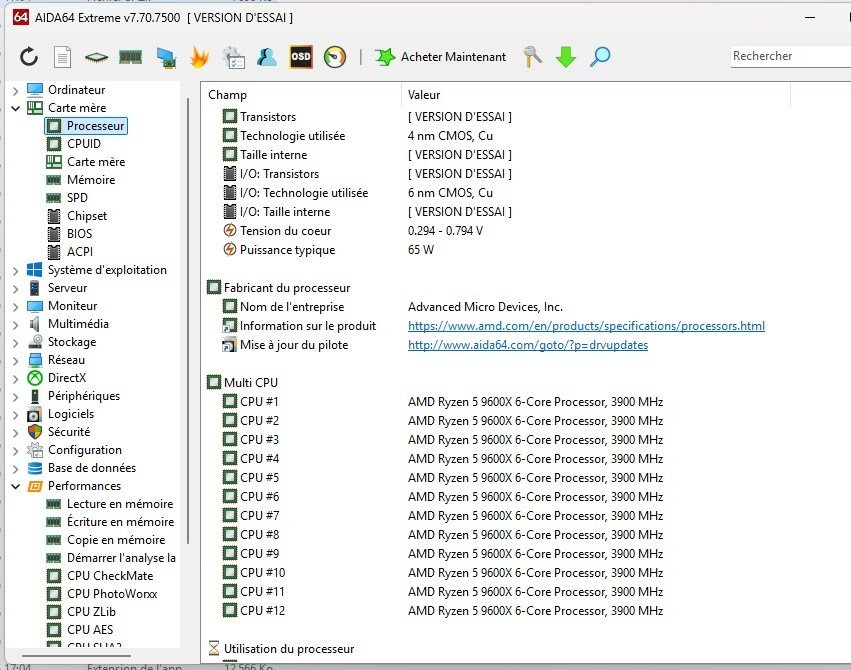Open the memory benchmark RAM icon
Viewport: 851px width, 670px height.
[x=130, y=57]
